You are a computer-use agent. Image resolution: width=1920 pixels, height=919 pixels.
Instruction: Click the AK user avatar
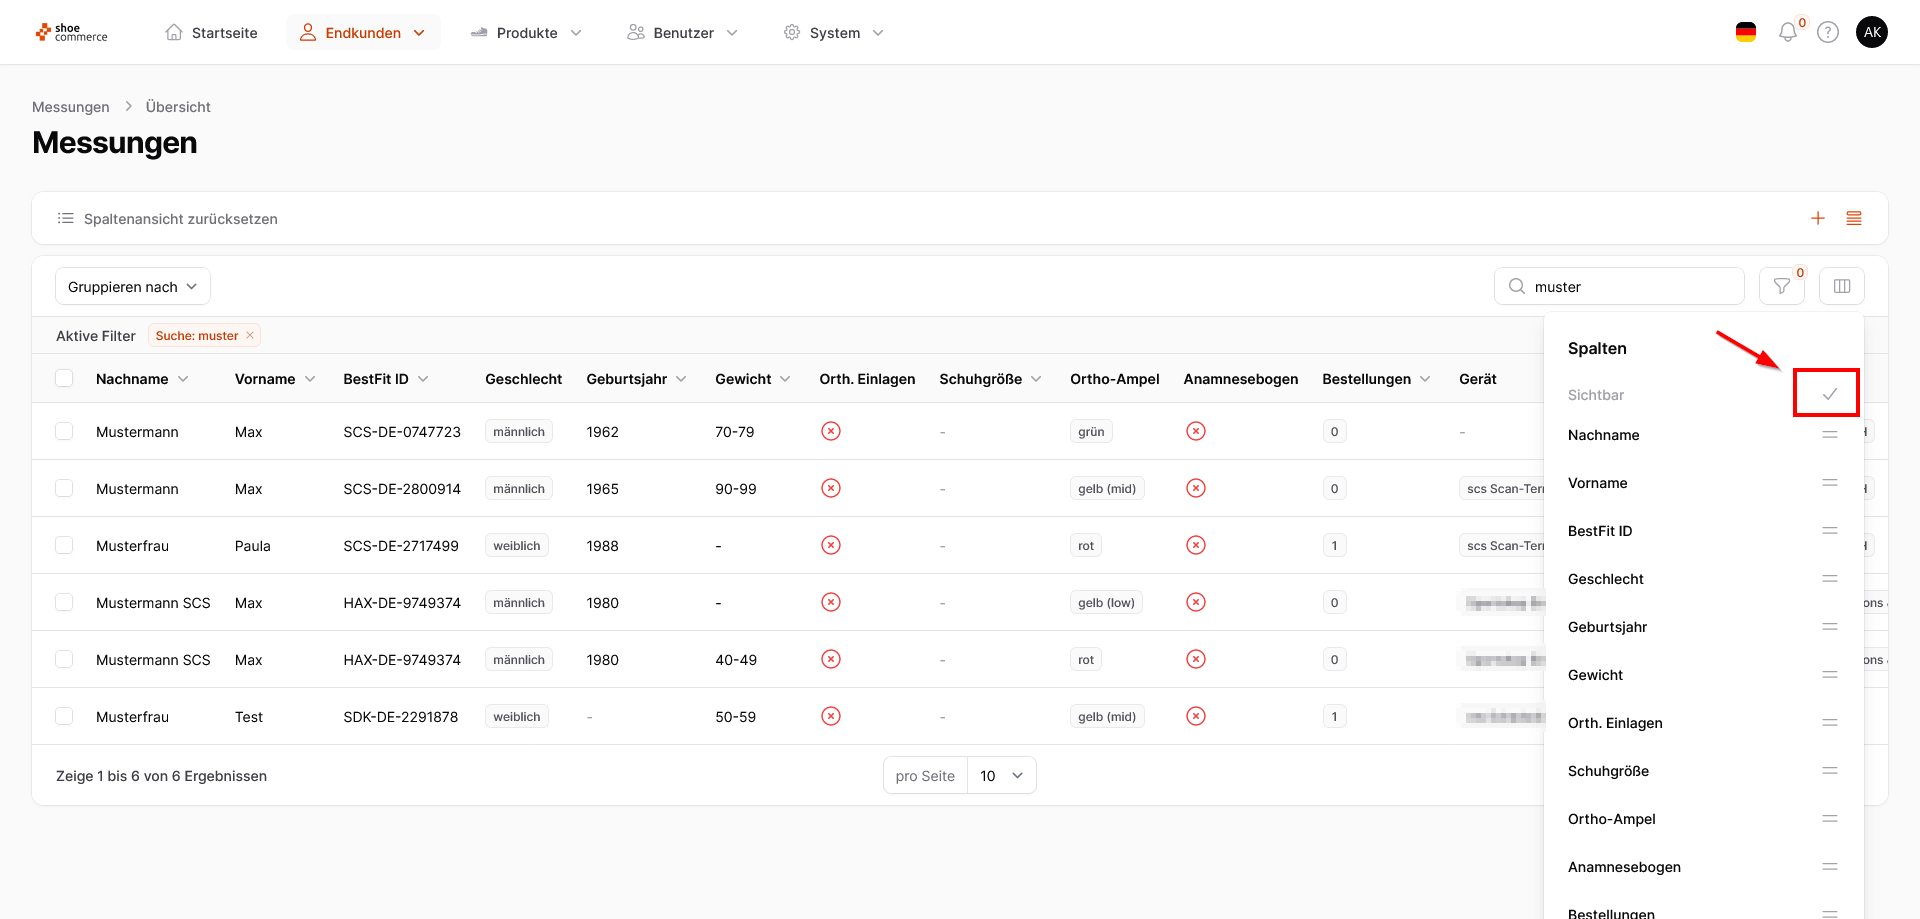point(1872,33)
